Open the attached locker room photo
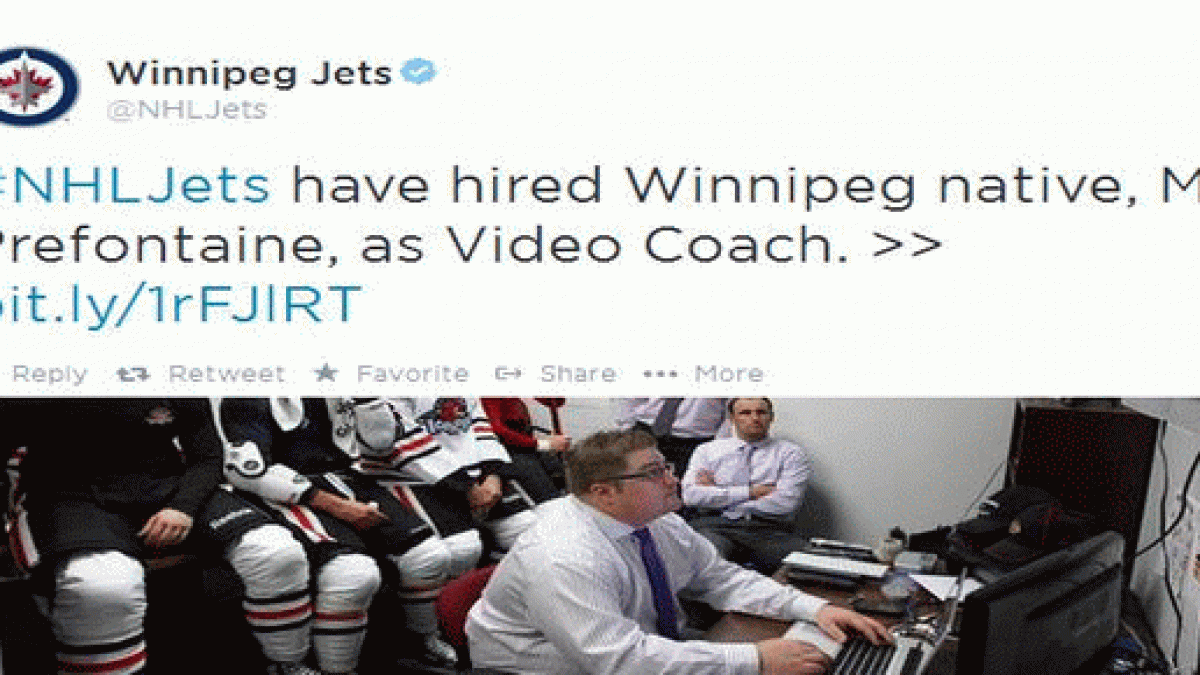1200x675 pixels. coord(600,536)
